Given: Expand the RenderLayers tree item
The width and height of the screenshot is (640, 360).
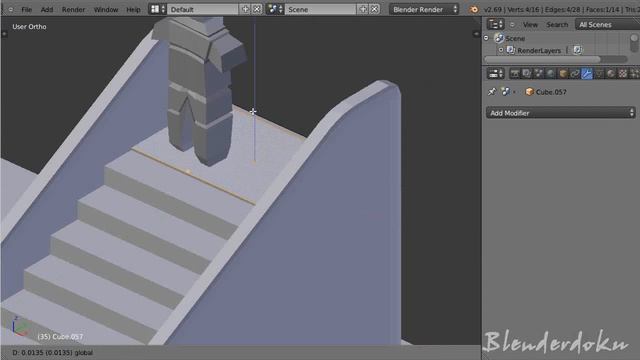Looking at the screenshot, I should [501, 50].
